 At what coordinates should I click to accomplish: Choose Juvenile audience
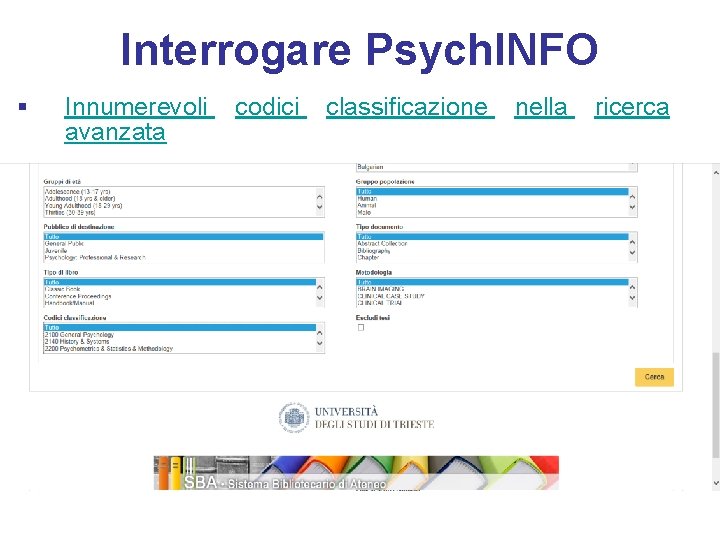pyautogui.click(x=184, y=251)
